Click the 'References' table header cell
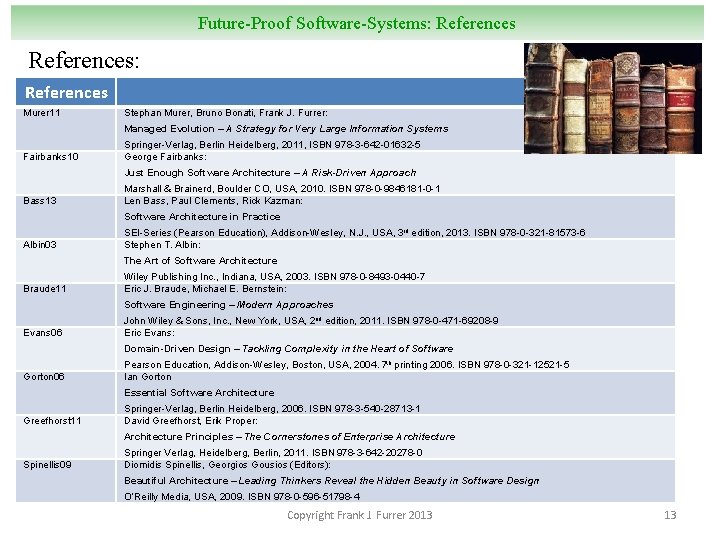 [x=66, y=92]
